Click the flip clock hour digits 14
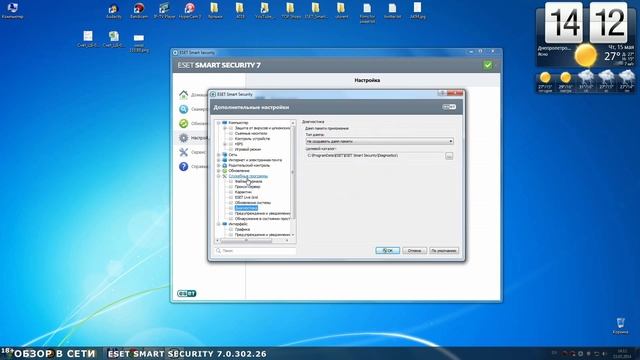Viewport: 640px width, 360px height. (x=564, y=22)
